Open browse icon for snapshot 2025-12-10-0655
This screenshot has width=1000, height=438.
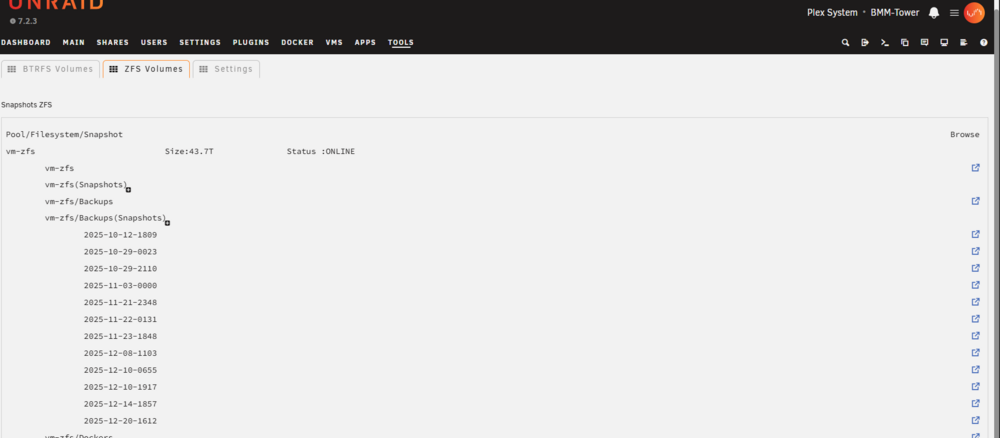975,370
